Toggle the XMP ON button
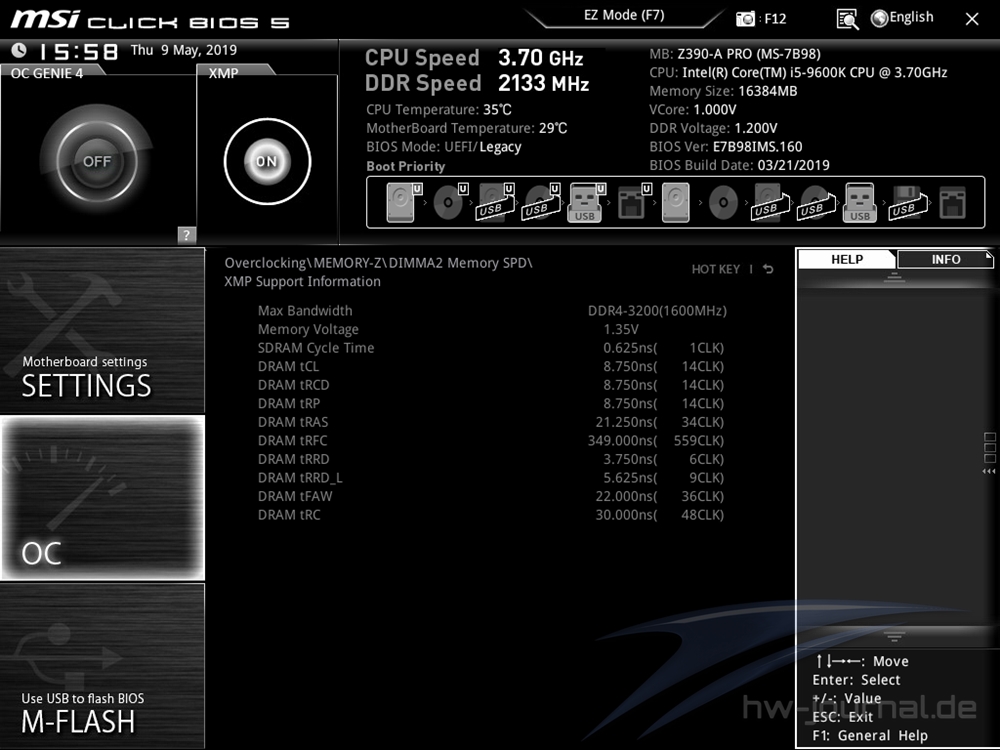The height and width of the screenshot is (750, 1000). [x=267, y=161]
